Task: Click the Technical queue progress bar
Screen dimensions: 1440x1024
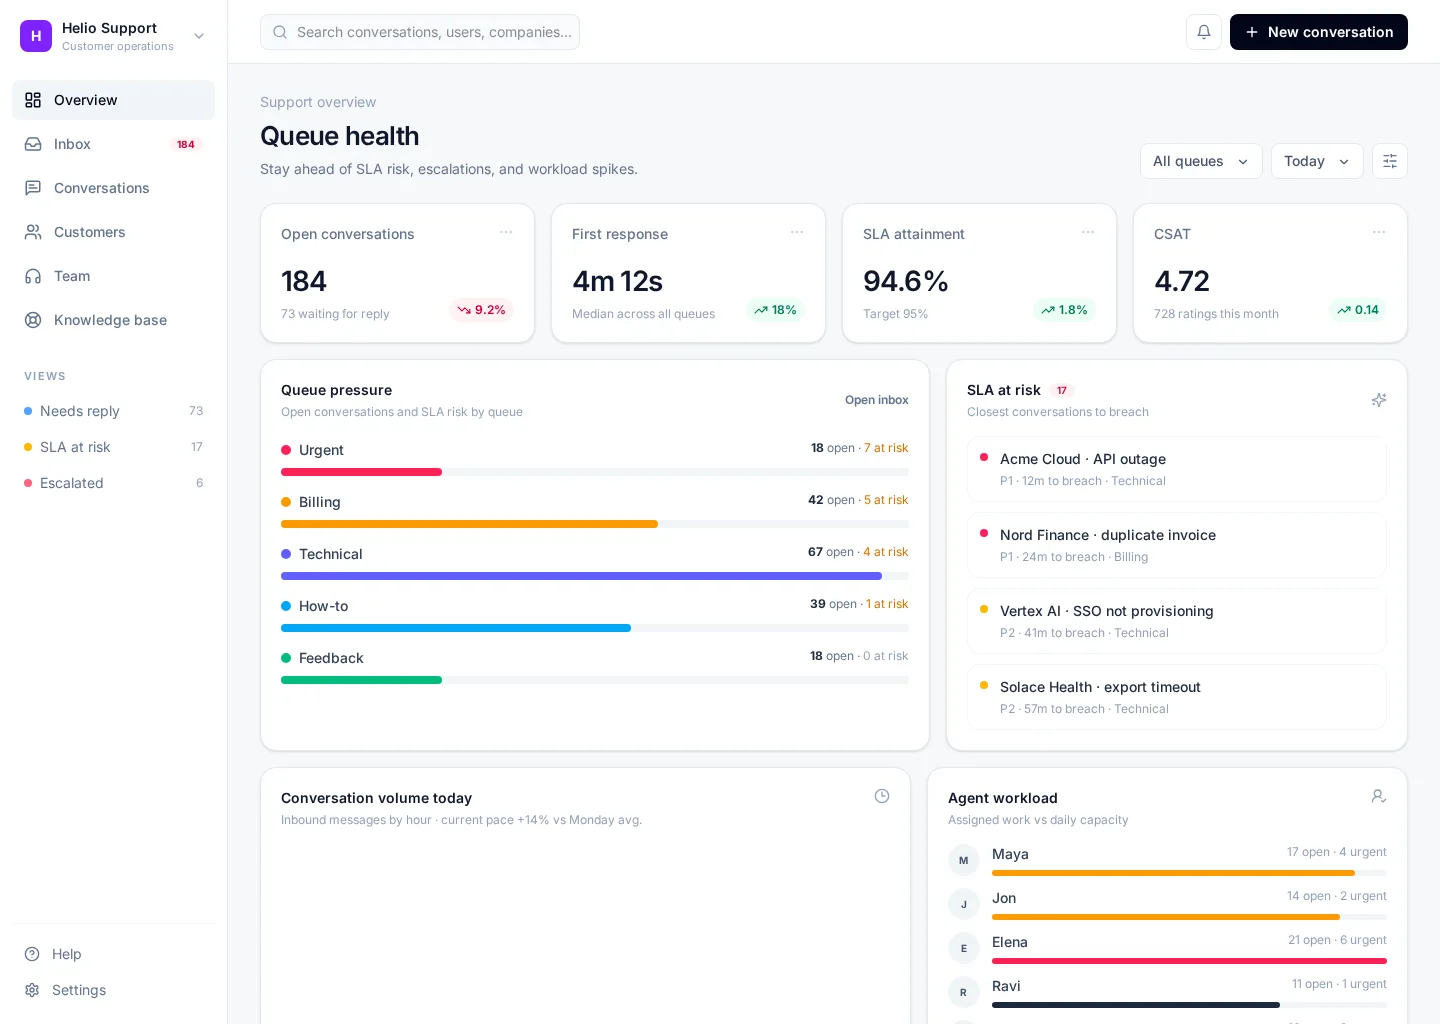Action: (x=595, y=576)
